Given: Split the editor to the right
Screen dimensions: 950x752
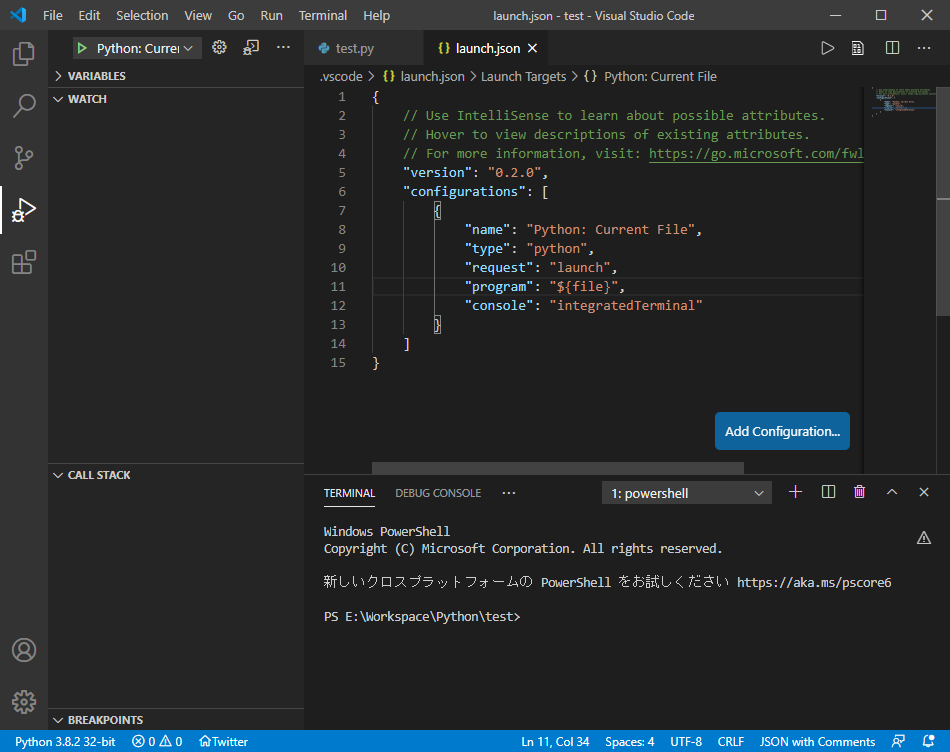Looking at the screenshot, I should [892, 48].
